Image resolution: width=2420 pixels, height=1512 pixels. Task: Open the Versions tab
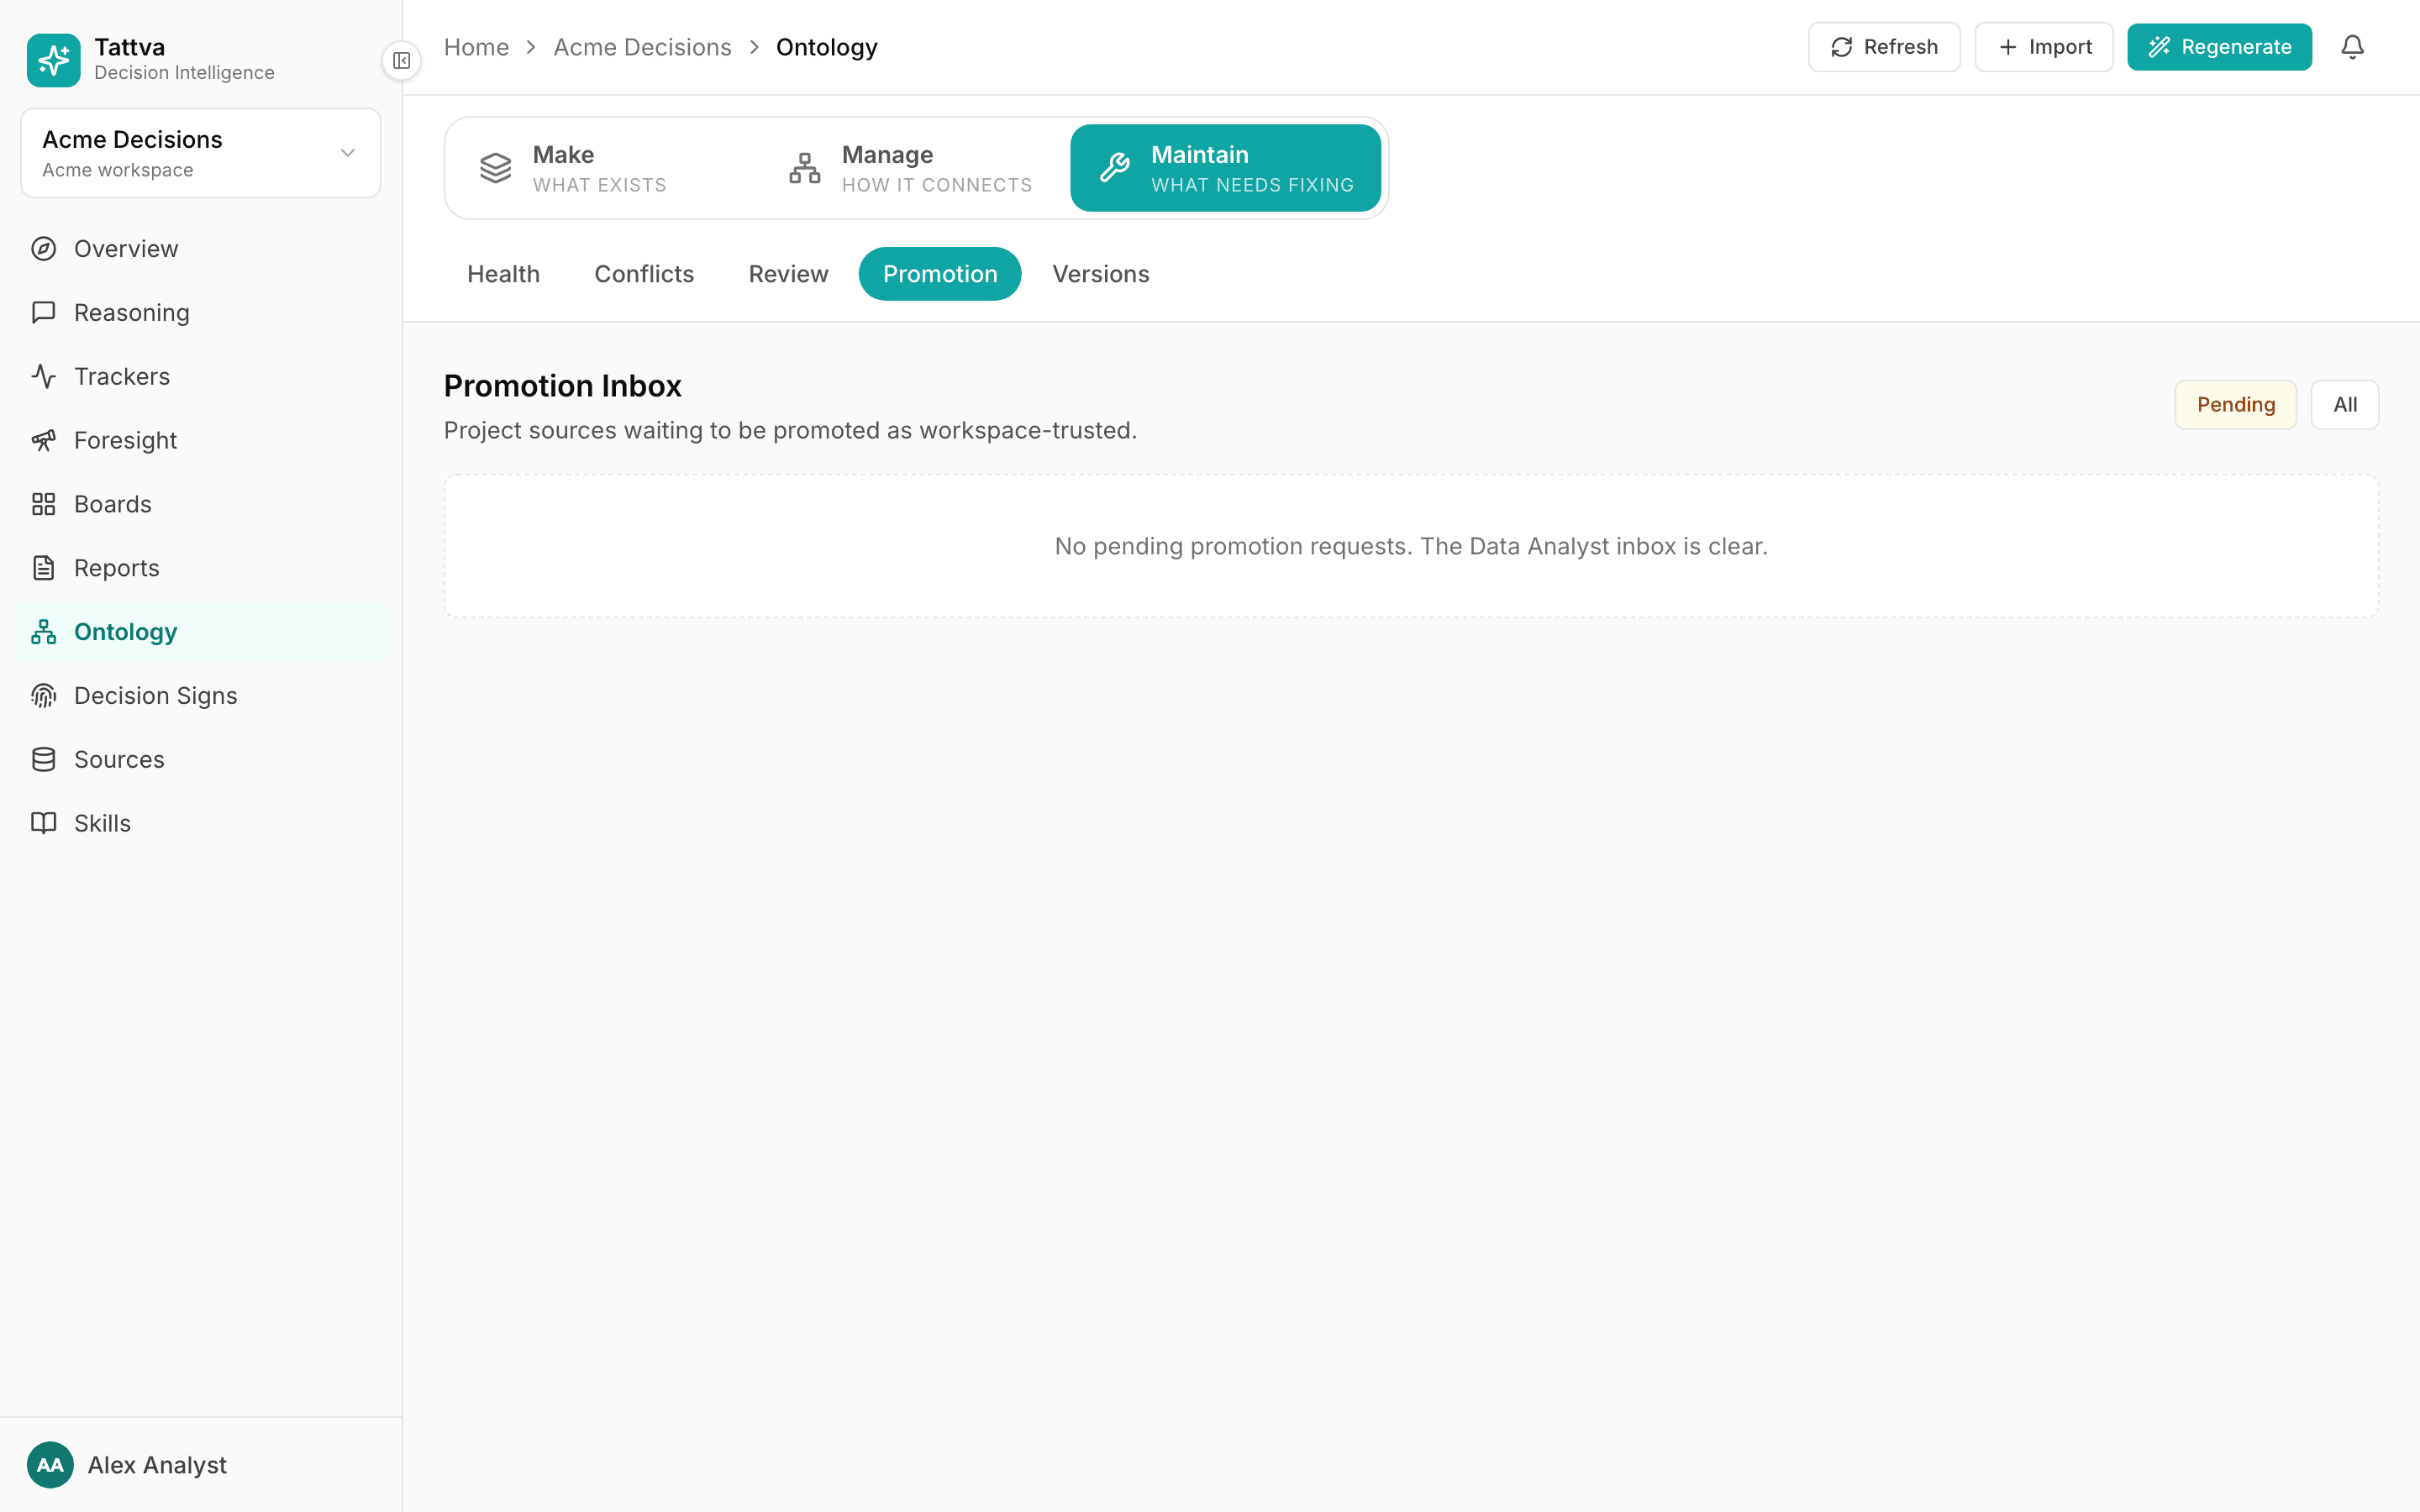point(1100,274)
